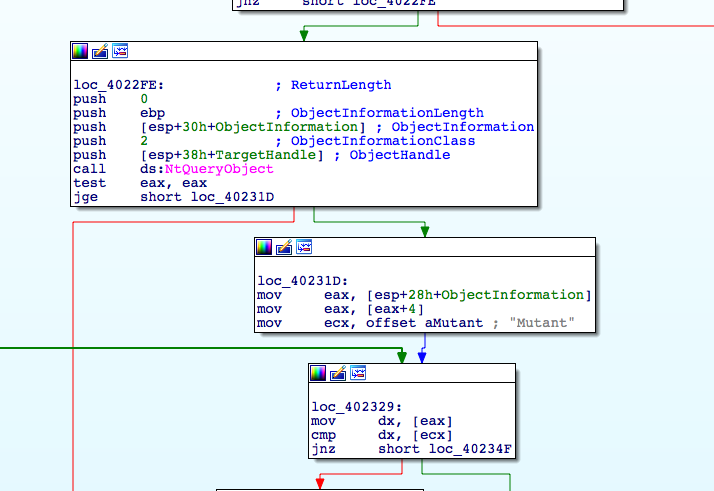The image size is (714, 491).
Task: Click the group nodes icon on the loc_402329 block
Action: [358, 373]
